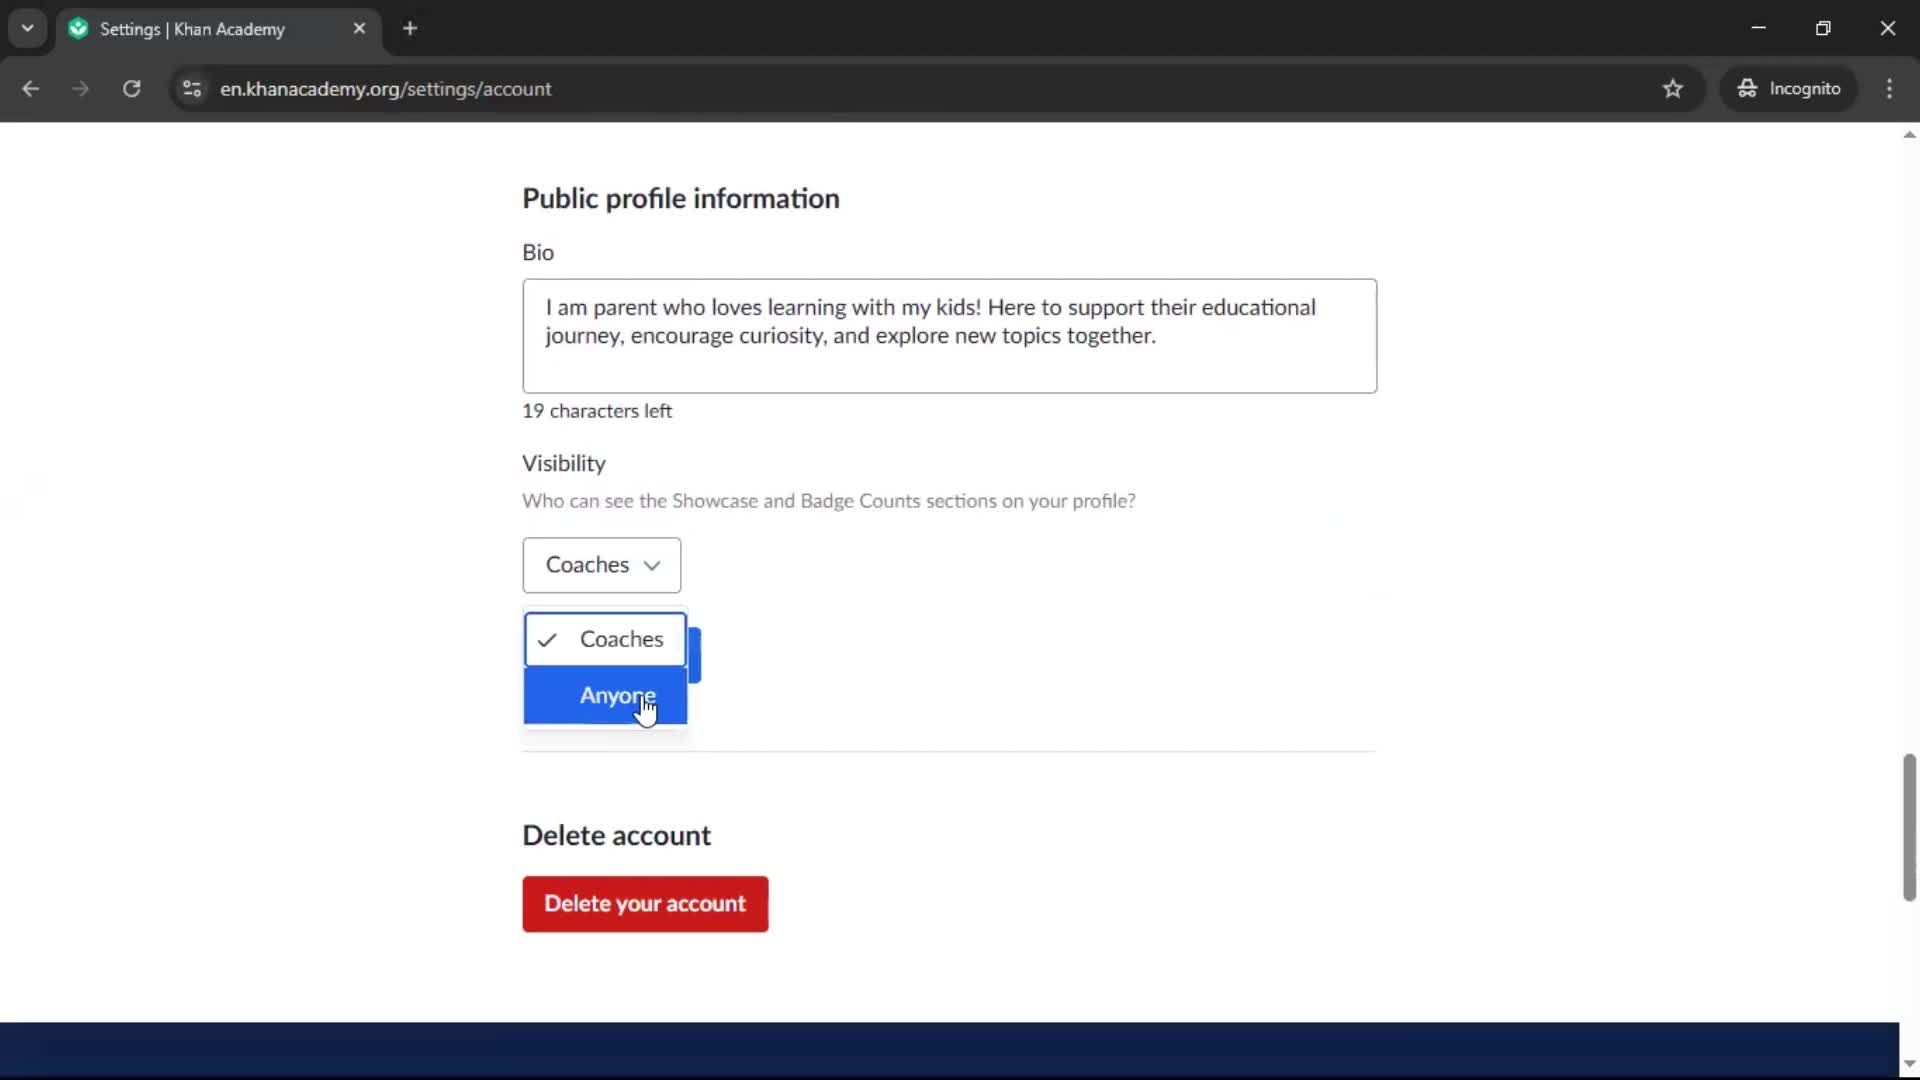This screenshot has height=1080, width=1920.
Task: Bookmark this page with the star icon
Action: pos(1673,88)
